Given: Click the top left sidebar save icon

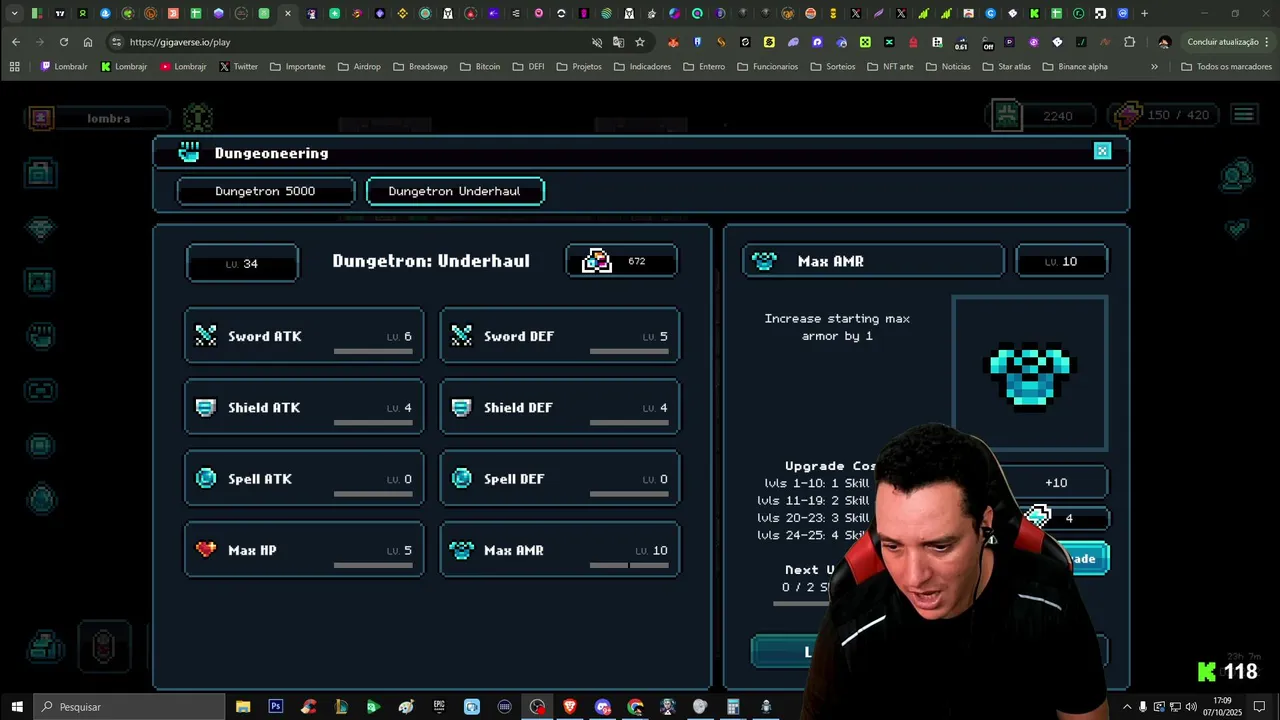Looking at the screenshot, I should point(40,173).
